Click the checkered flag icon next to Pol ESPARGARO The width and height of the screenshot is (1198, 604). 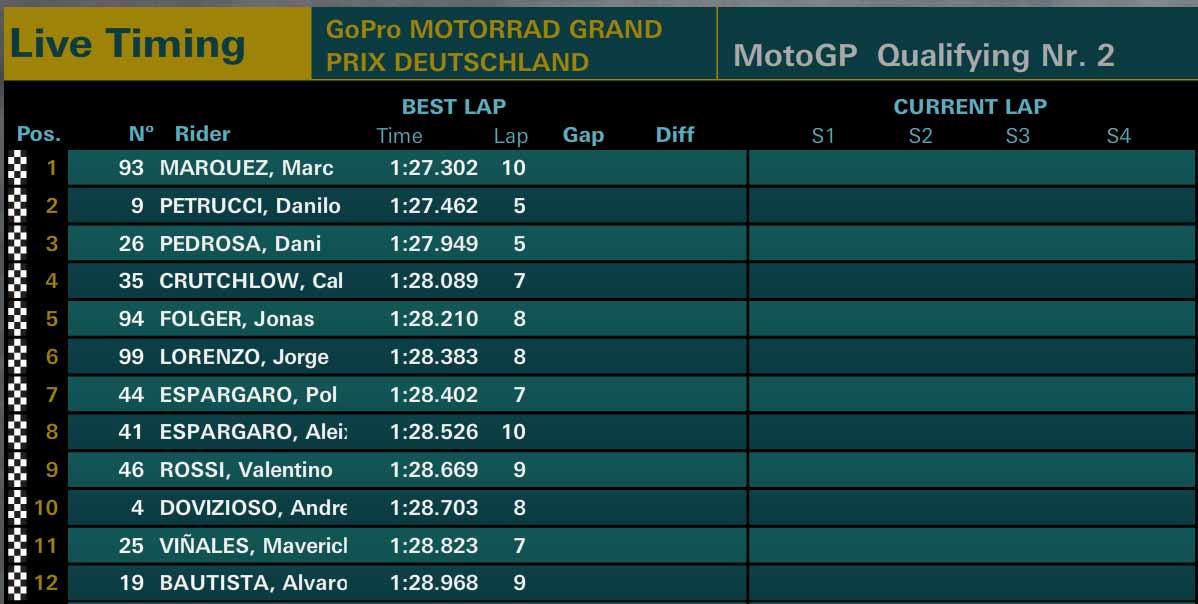(x=18, y=394)
